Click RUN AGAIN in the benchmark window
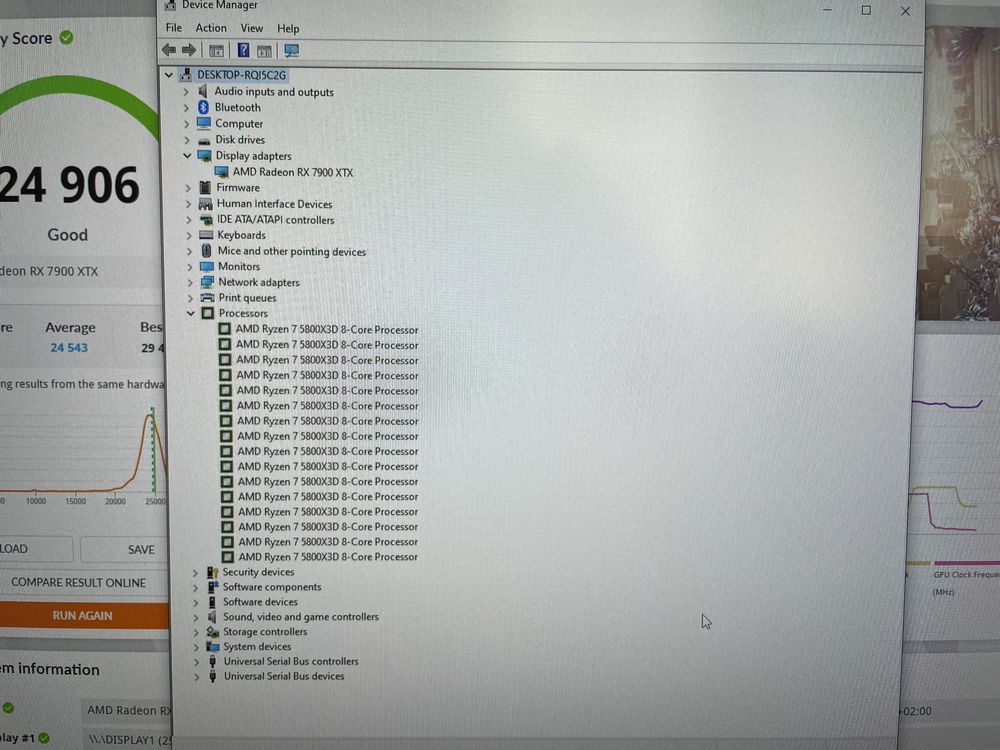The image size is (1000, 750). 84,615
